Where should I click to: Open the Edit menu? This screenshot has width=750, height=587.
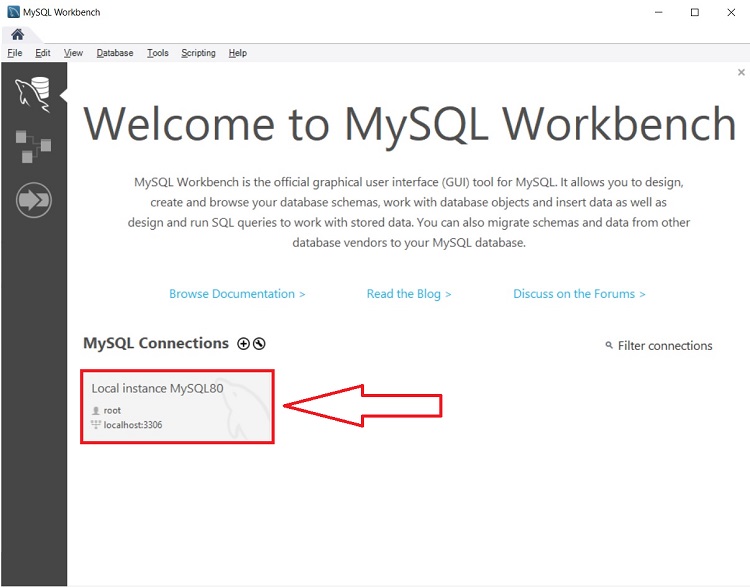(43, 53)
